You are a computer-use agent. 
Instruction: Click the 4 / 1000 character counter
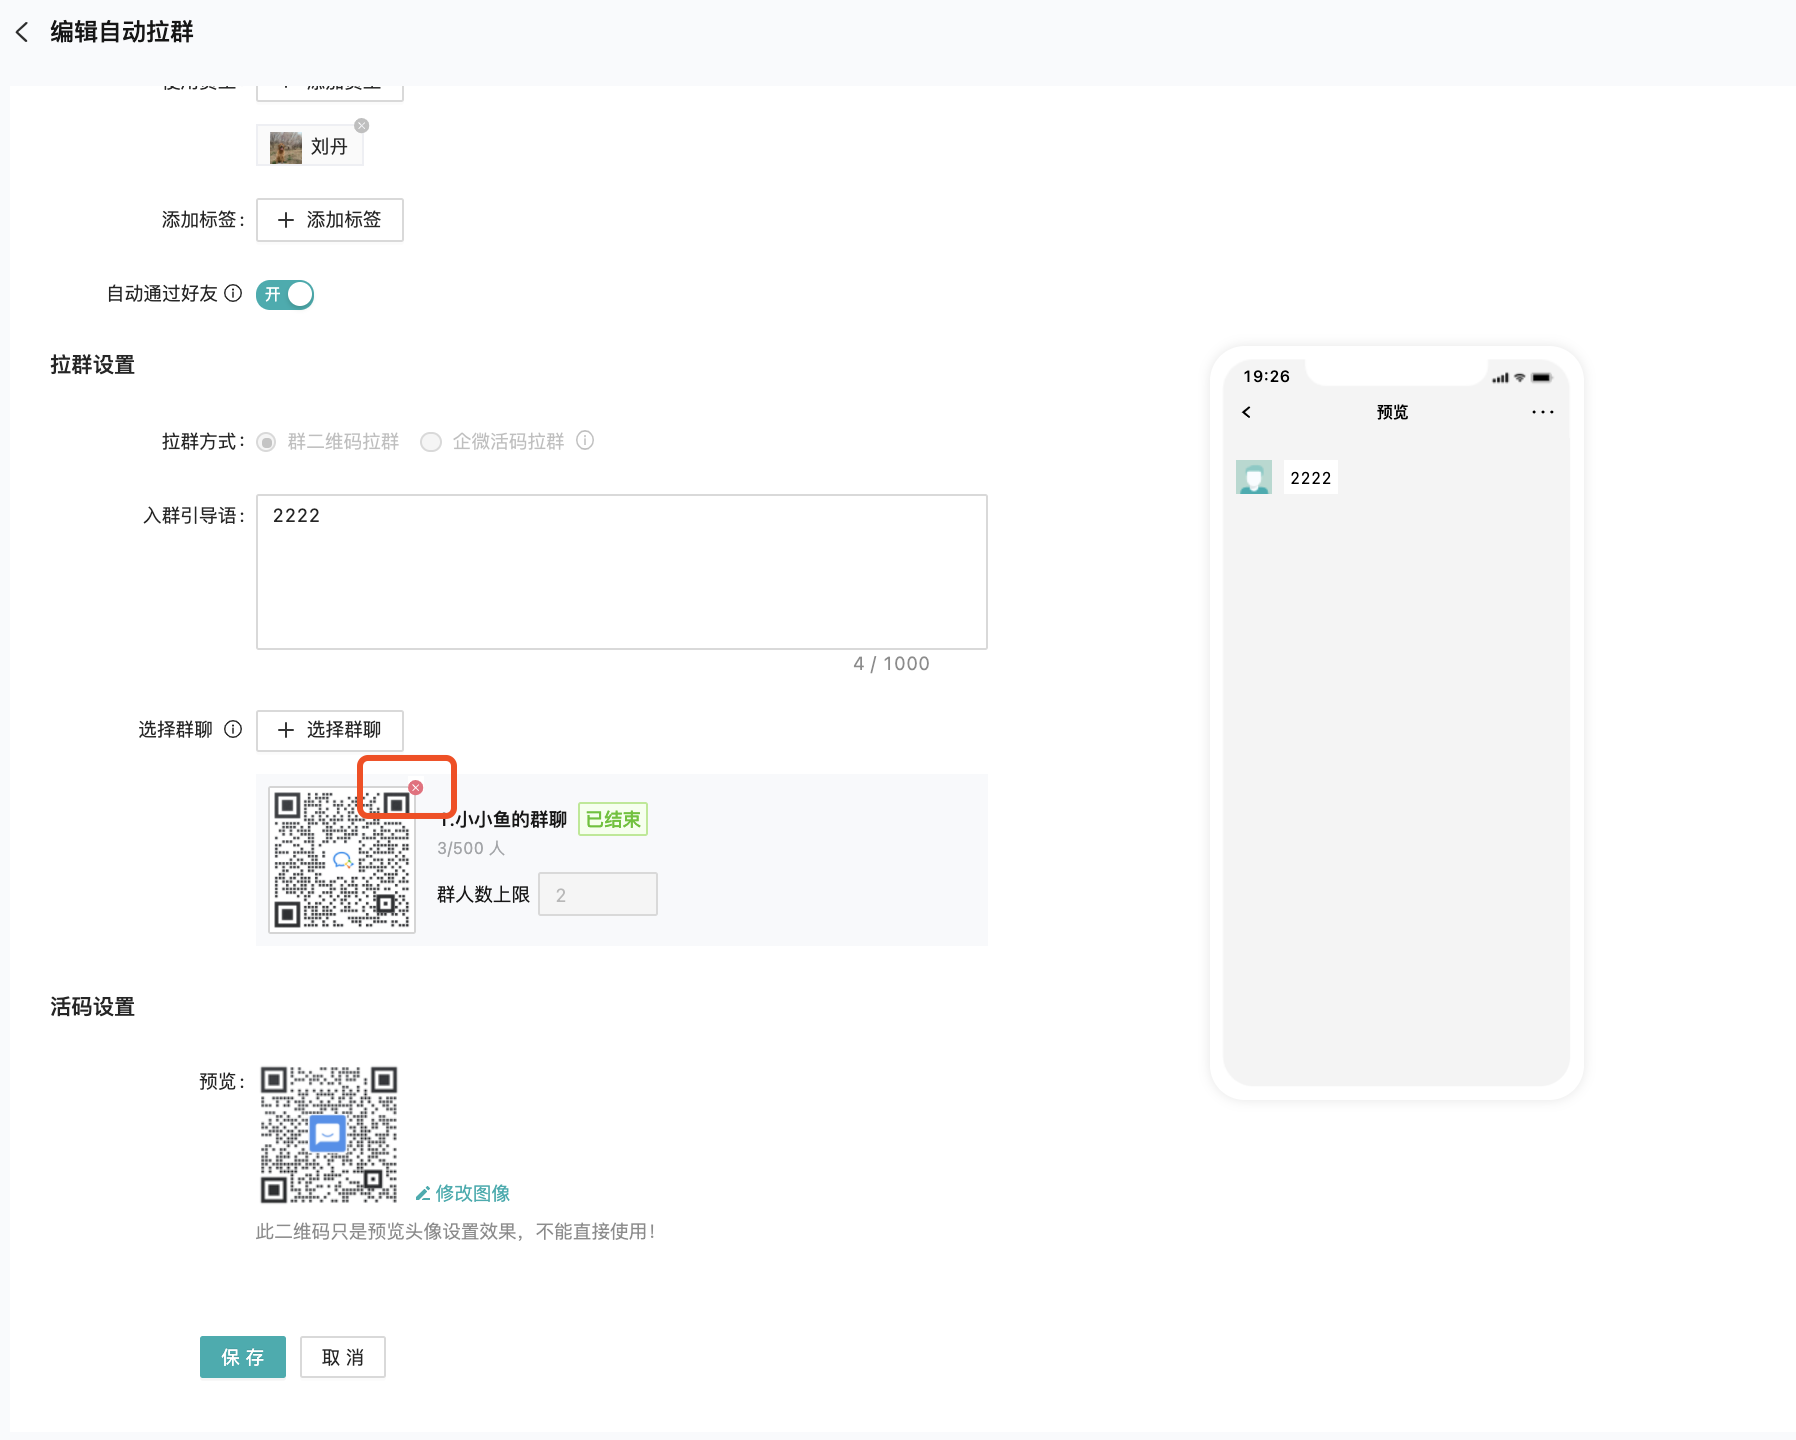pos(891,664)
